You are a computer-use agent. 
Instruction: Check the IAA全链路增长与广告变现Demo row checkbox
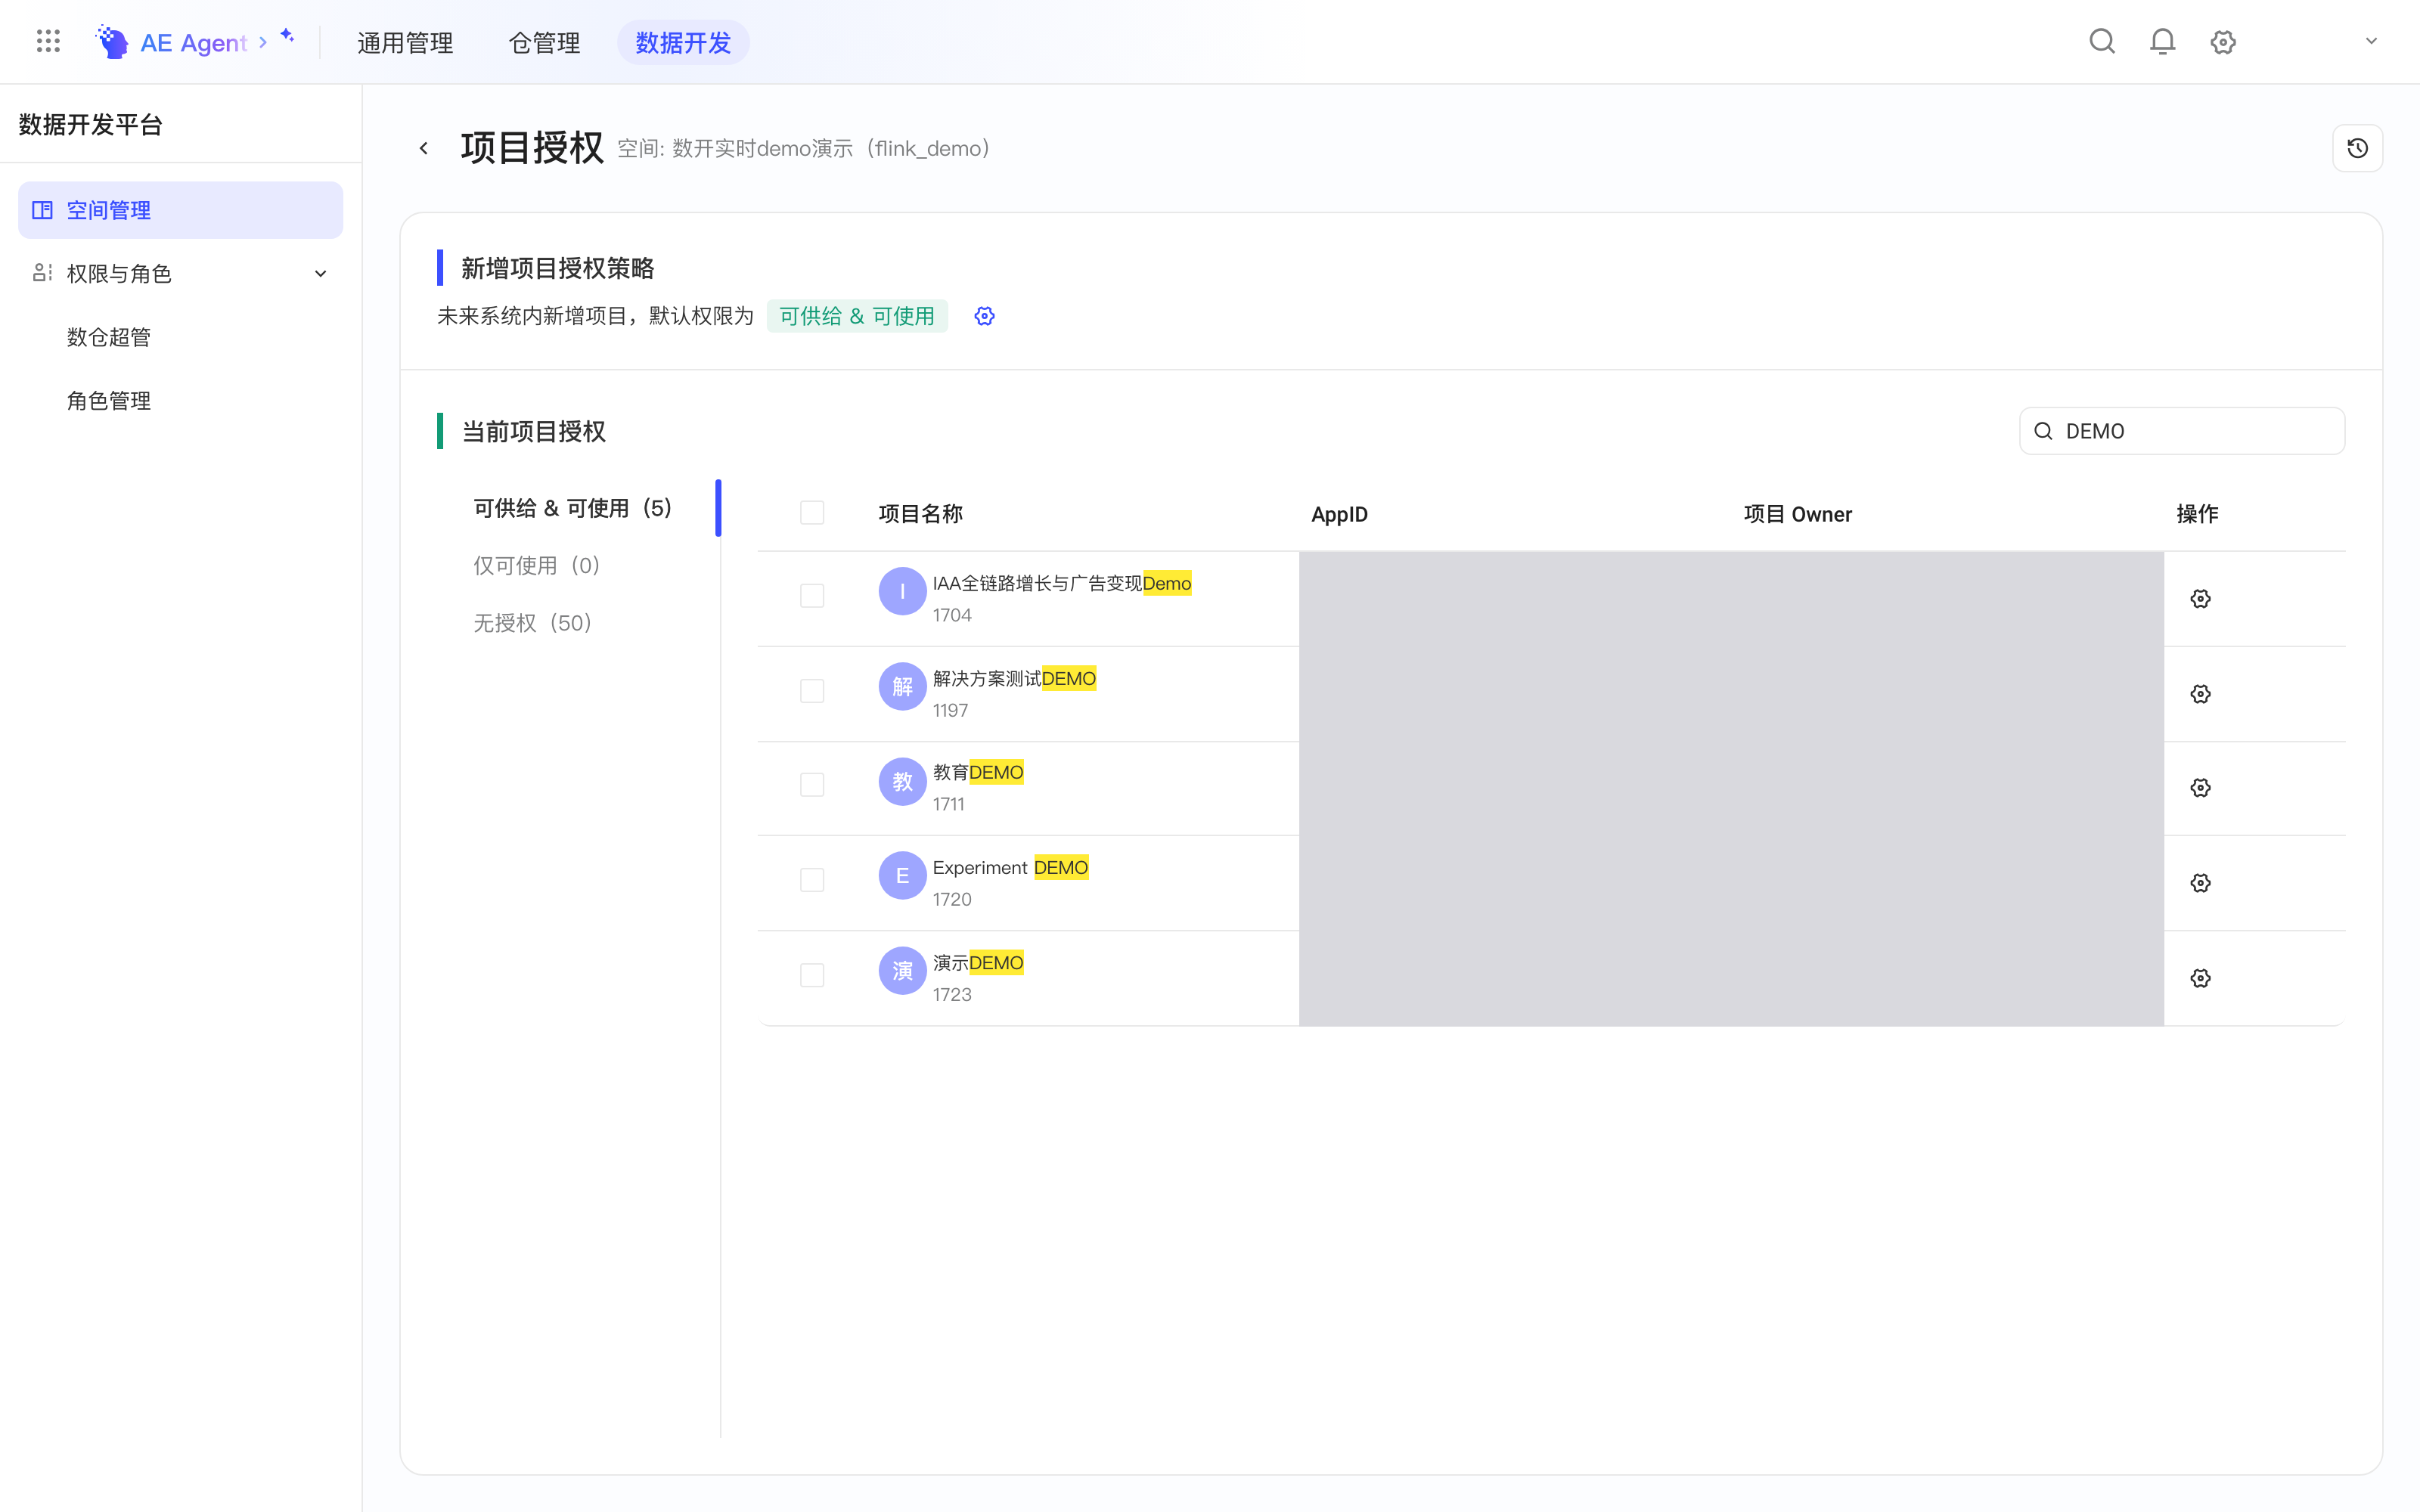(812, 596)
